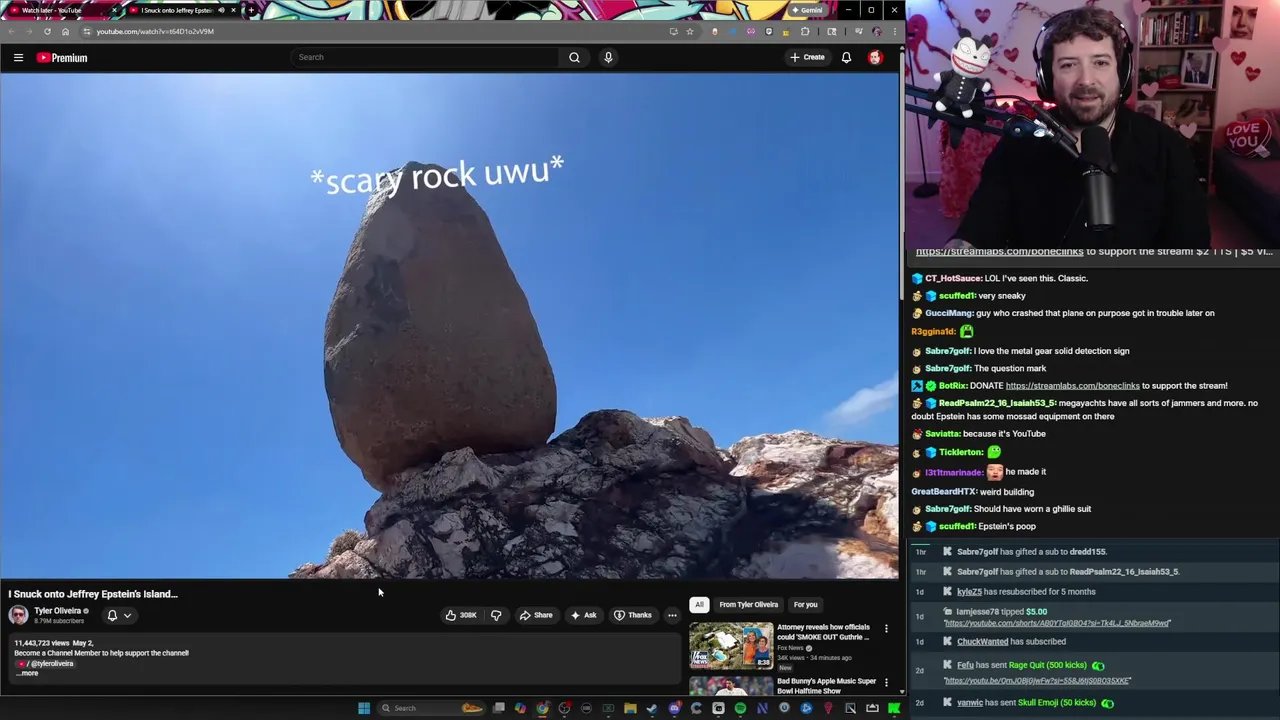Open Bad Bunny halftime show thumbnail

point(731,686)
